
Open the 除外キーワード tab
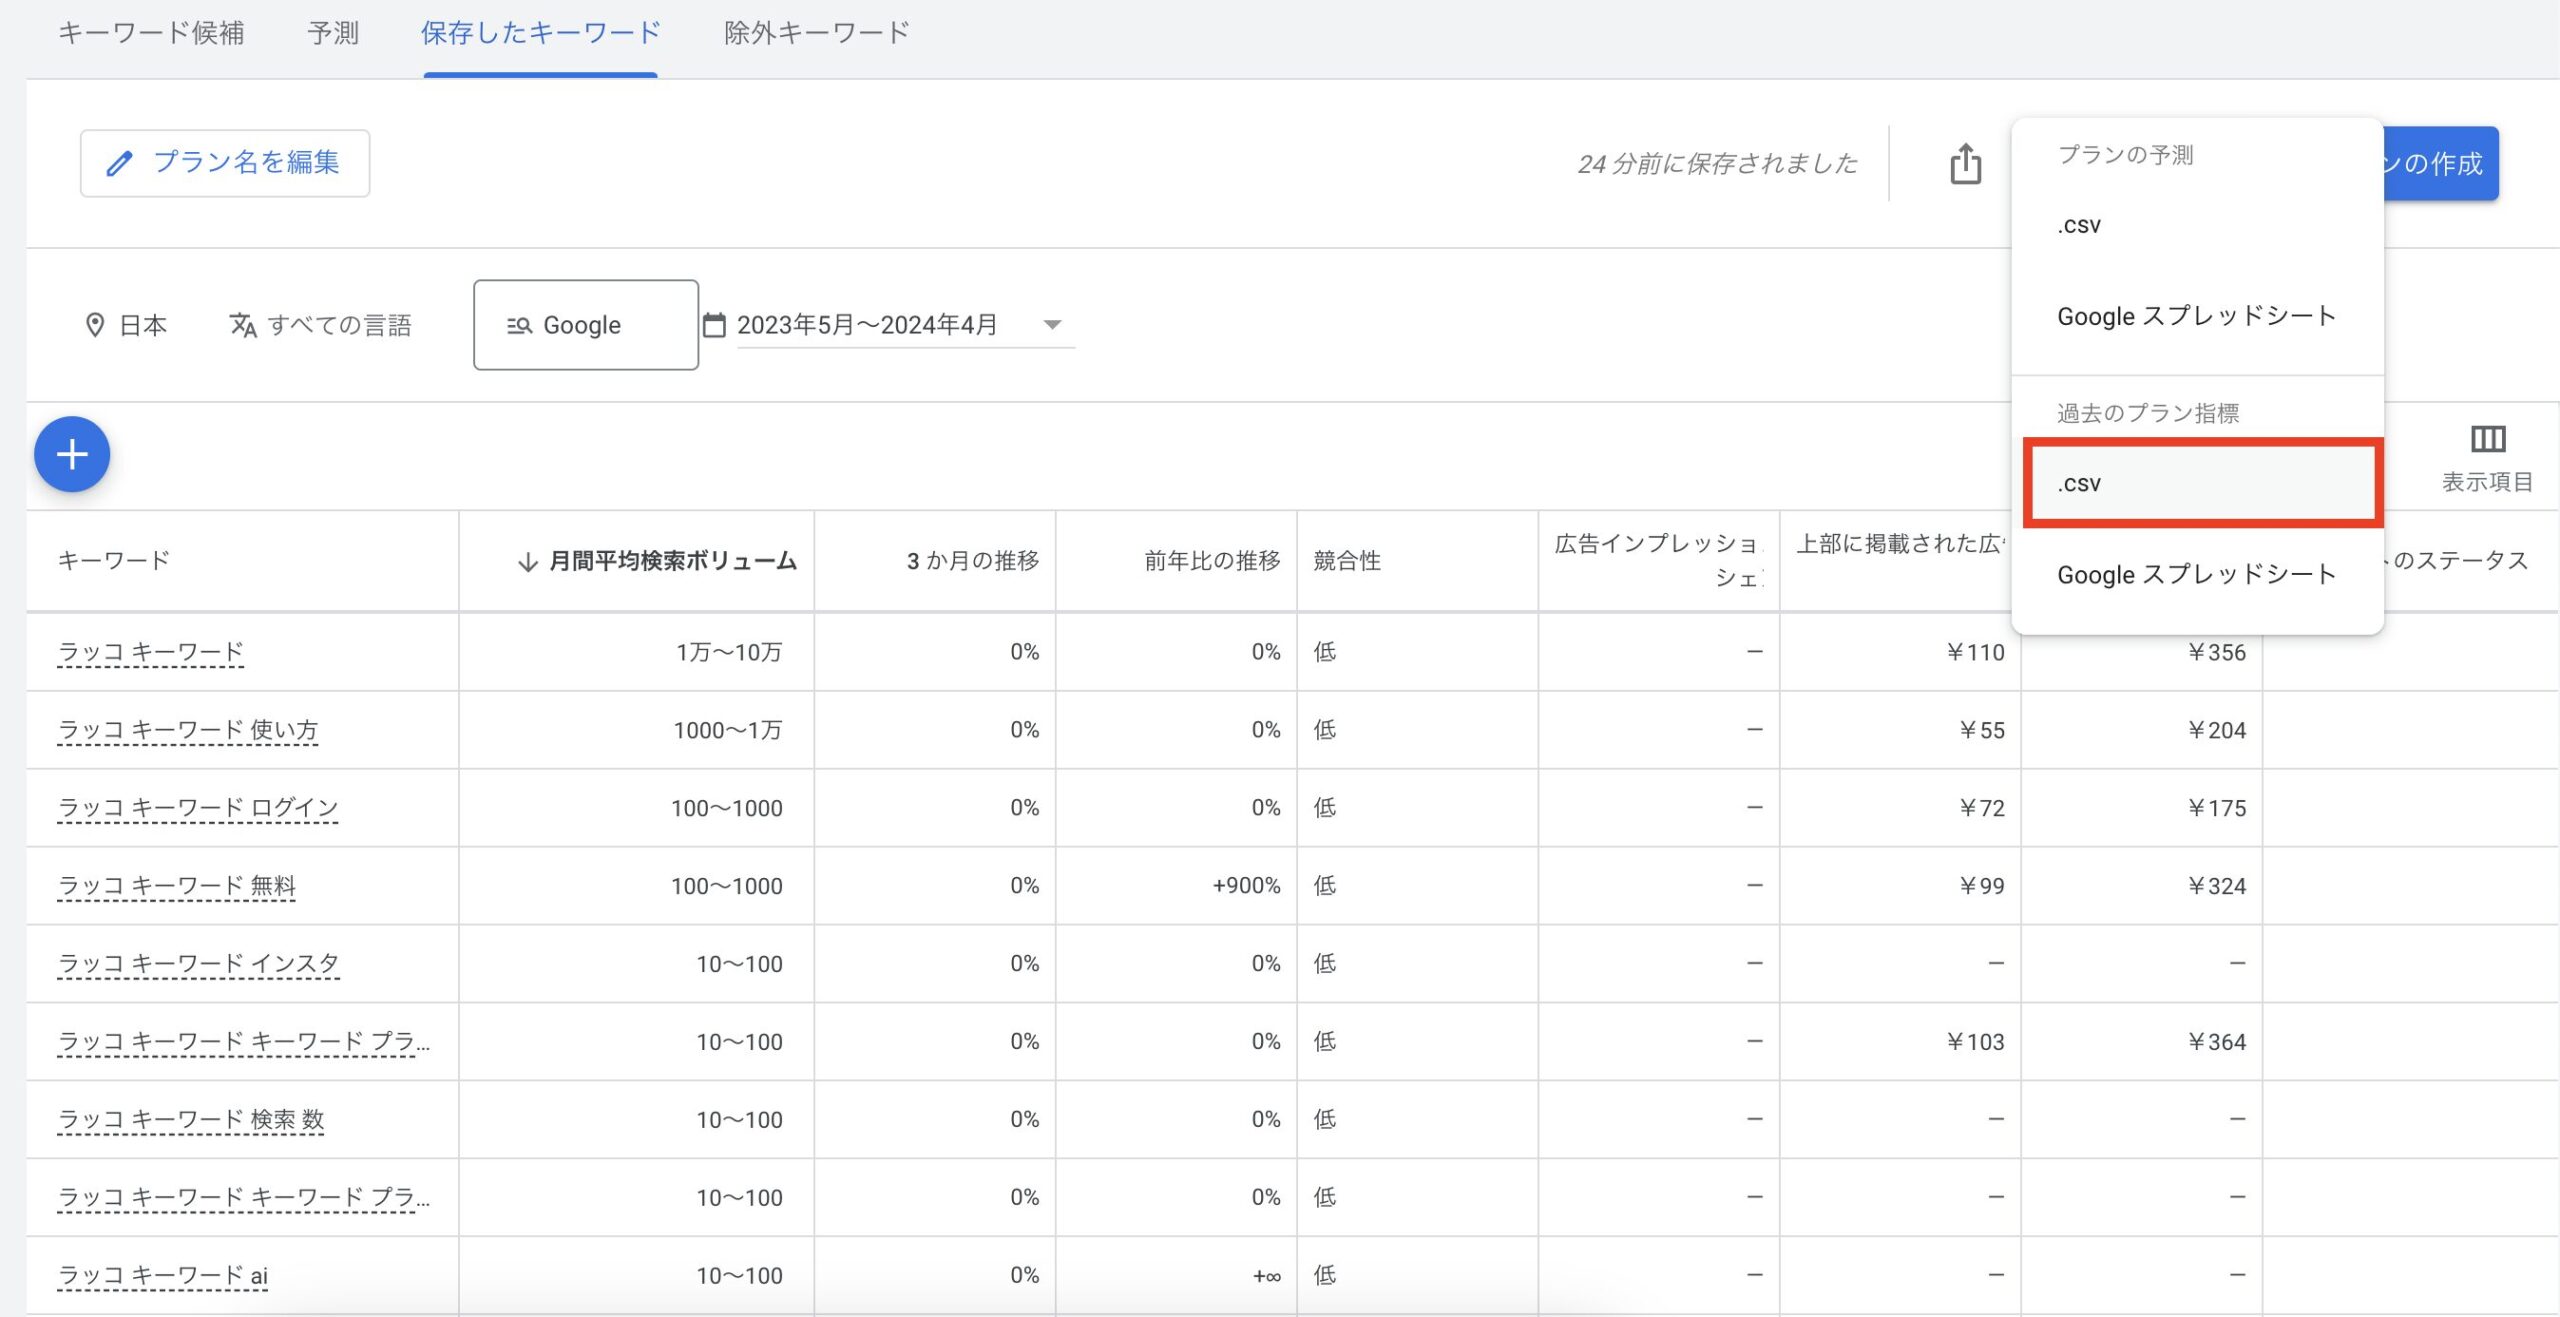click(x=817, y=33)
